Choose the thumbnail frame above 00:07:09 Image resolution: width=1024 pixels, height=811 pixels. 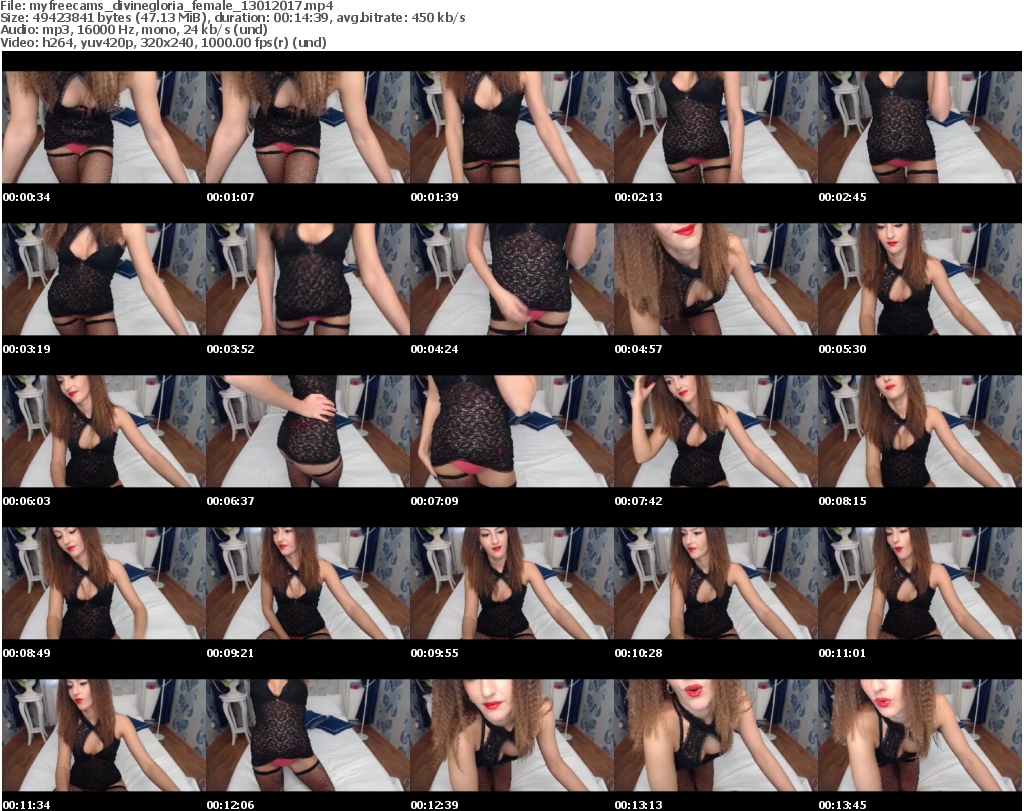point(512,432)
